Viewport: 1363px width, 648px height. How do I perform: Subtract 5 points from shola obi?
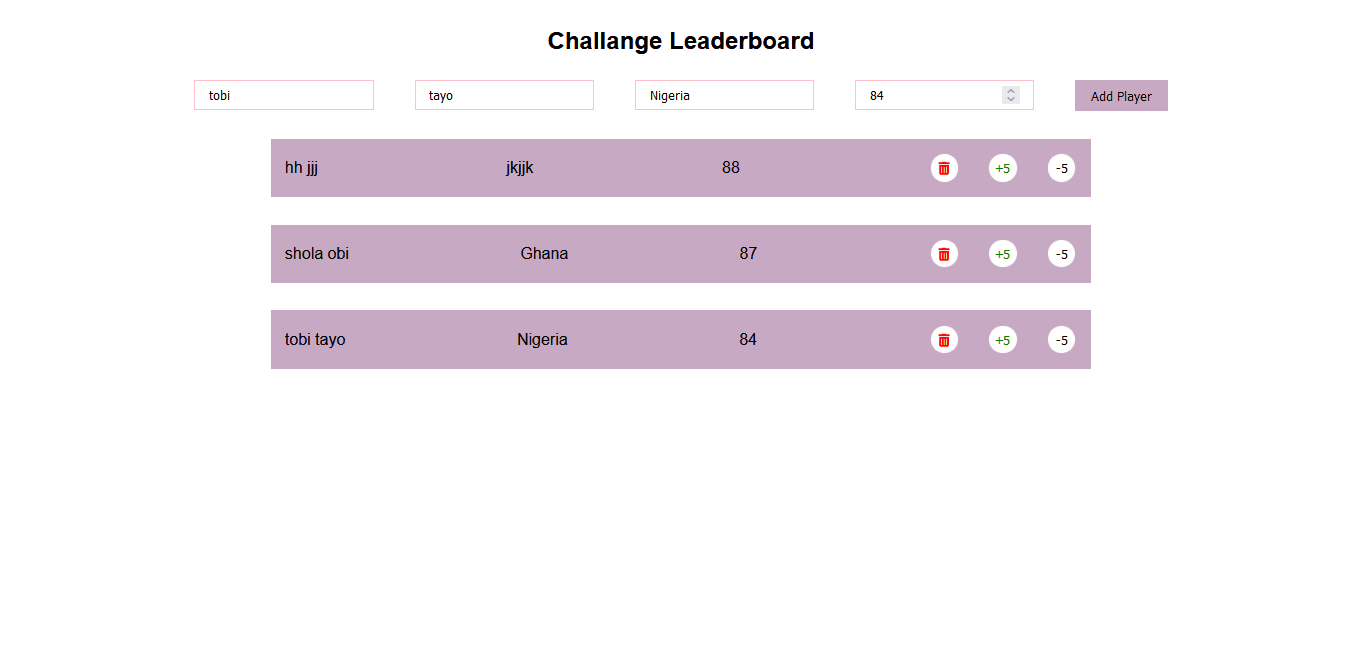point(1062,254)
